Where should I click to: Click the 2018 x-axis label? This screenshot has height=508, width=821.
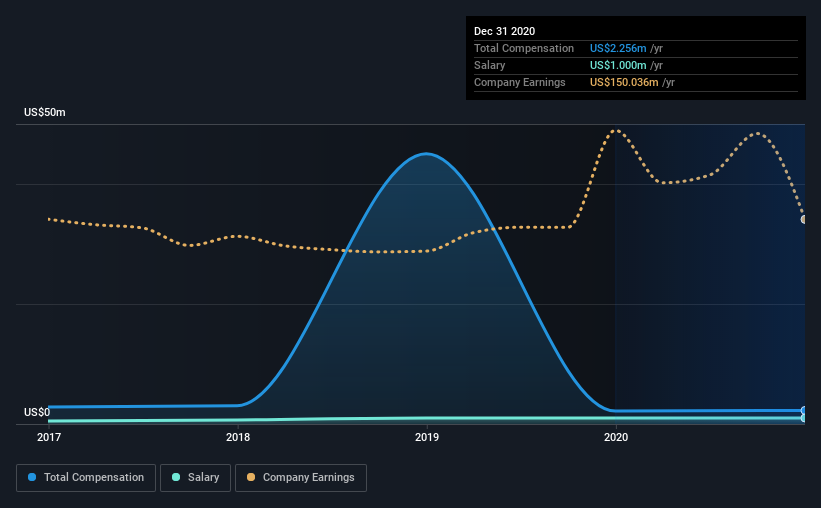[x=238, y=437]
